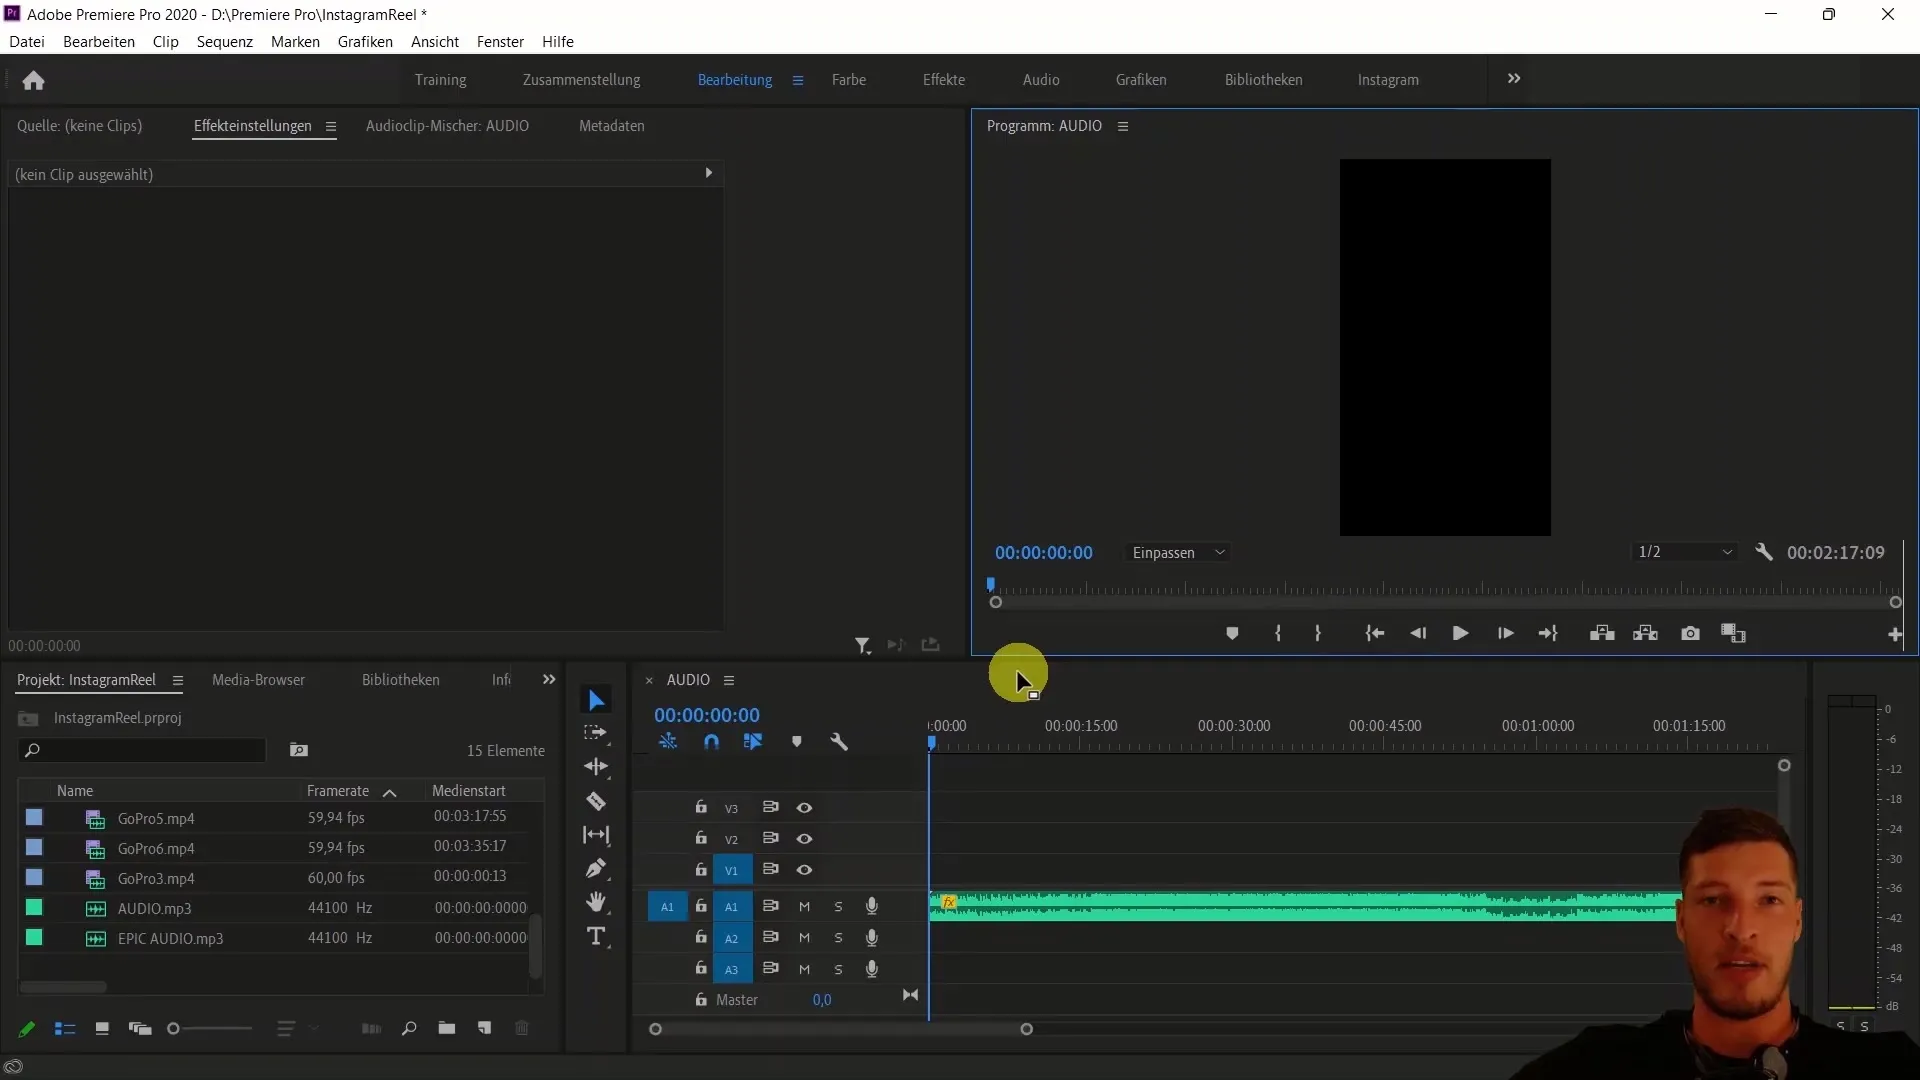Select the Track Select Forward tool
This screenshot has width=1920, height=1080.
(596, 733)
